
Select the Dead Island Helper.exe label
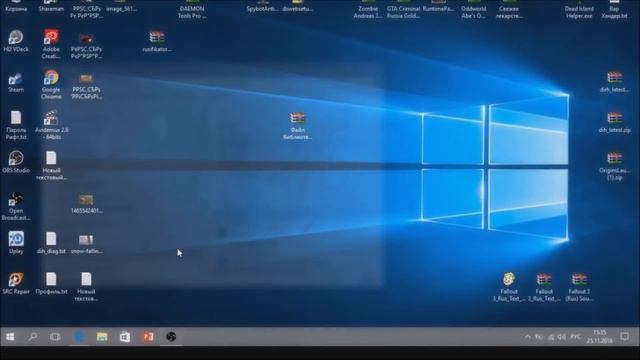579,12
